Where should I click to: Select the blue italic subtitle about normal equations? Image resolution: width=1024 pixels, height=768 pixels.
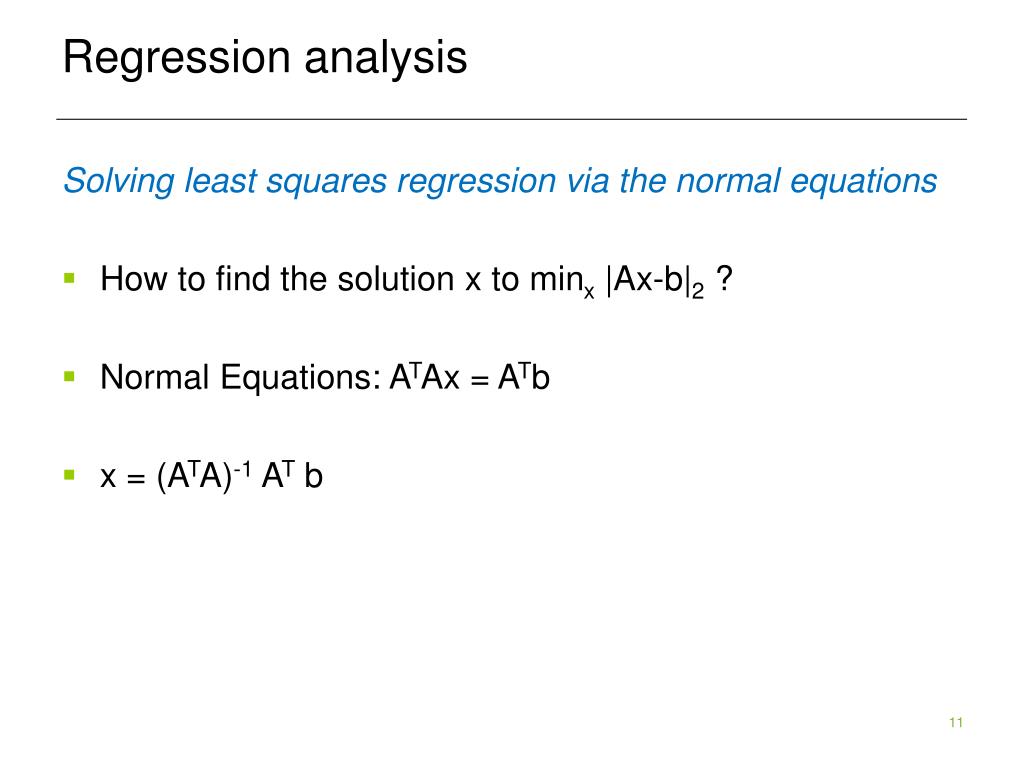point(500,181)
